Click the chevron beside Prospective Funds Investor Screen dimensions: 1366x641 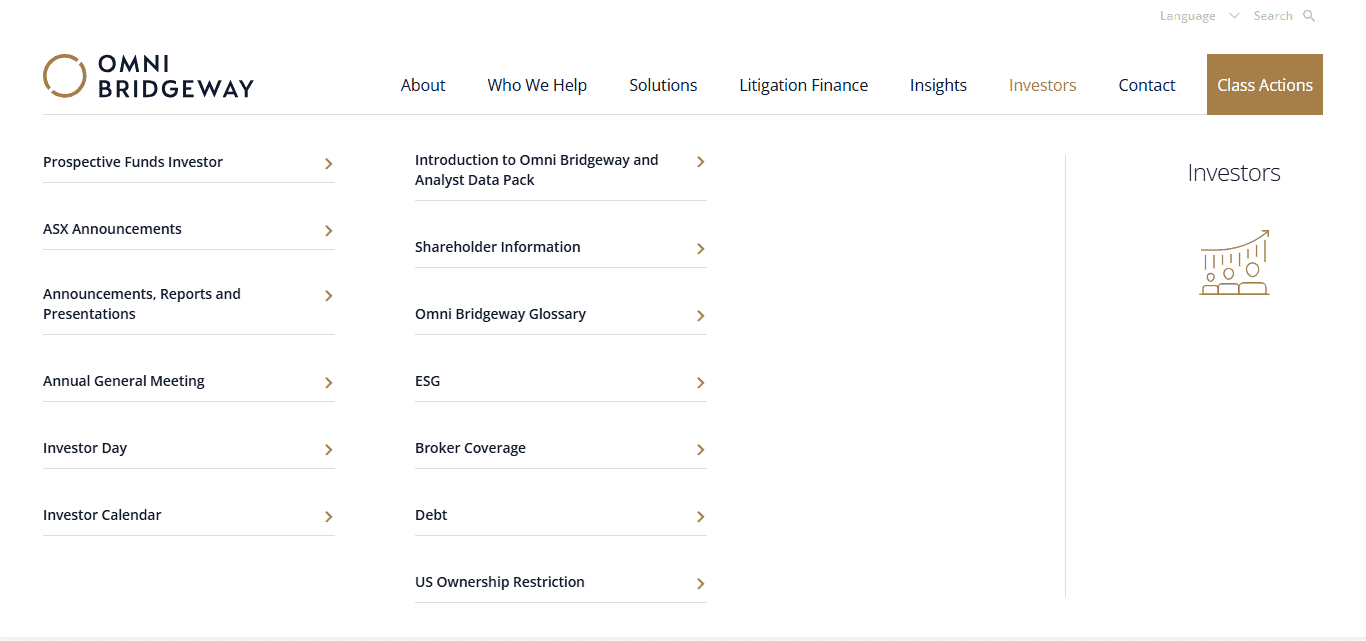pos(328,164)
